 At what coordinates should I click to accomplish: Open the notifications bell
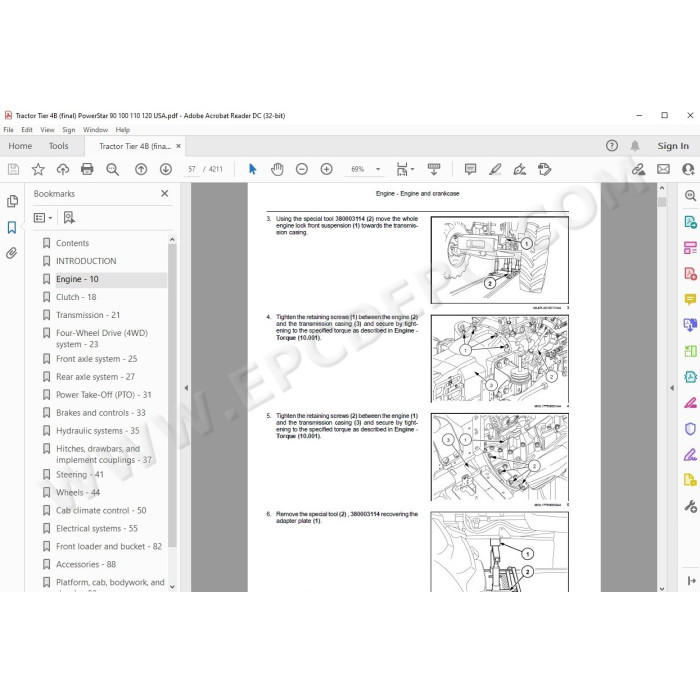click(x=635, y=146)
